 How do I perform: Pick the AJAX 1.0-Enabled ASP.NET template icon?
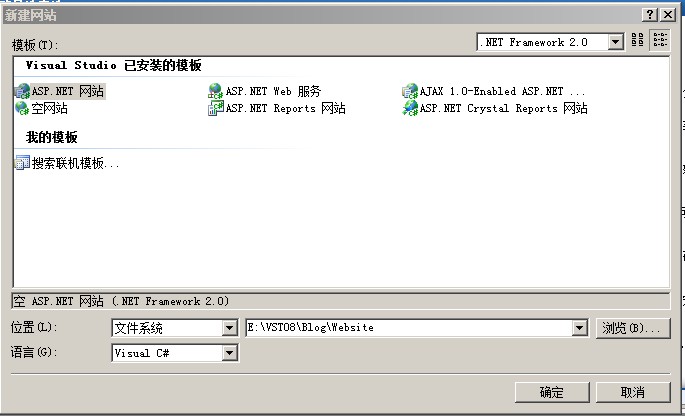[410, 91]
